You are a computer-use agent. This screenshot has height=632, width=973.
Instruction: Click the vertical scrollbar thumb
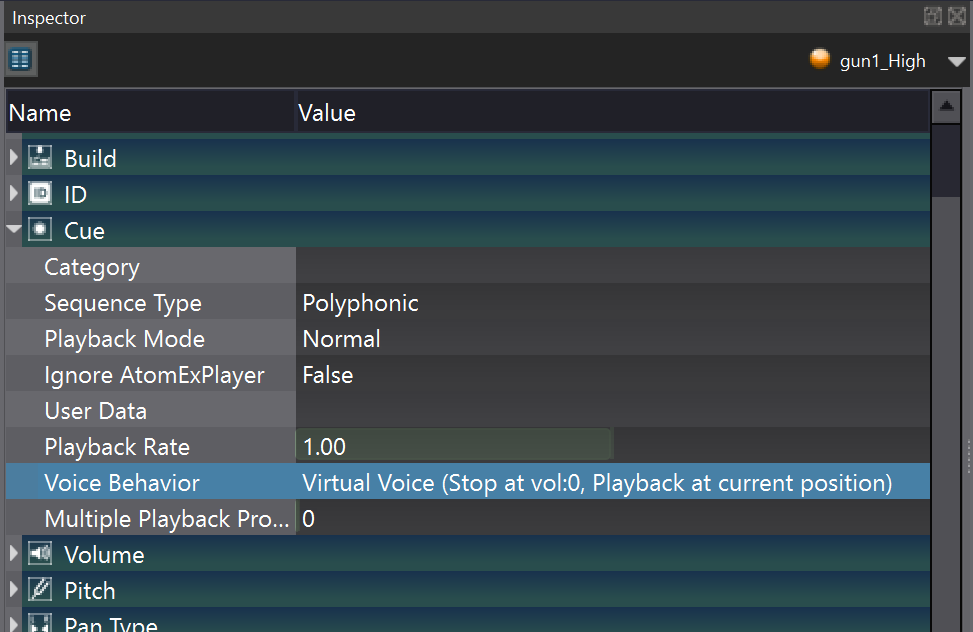click(x=946, y=160)
